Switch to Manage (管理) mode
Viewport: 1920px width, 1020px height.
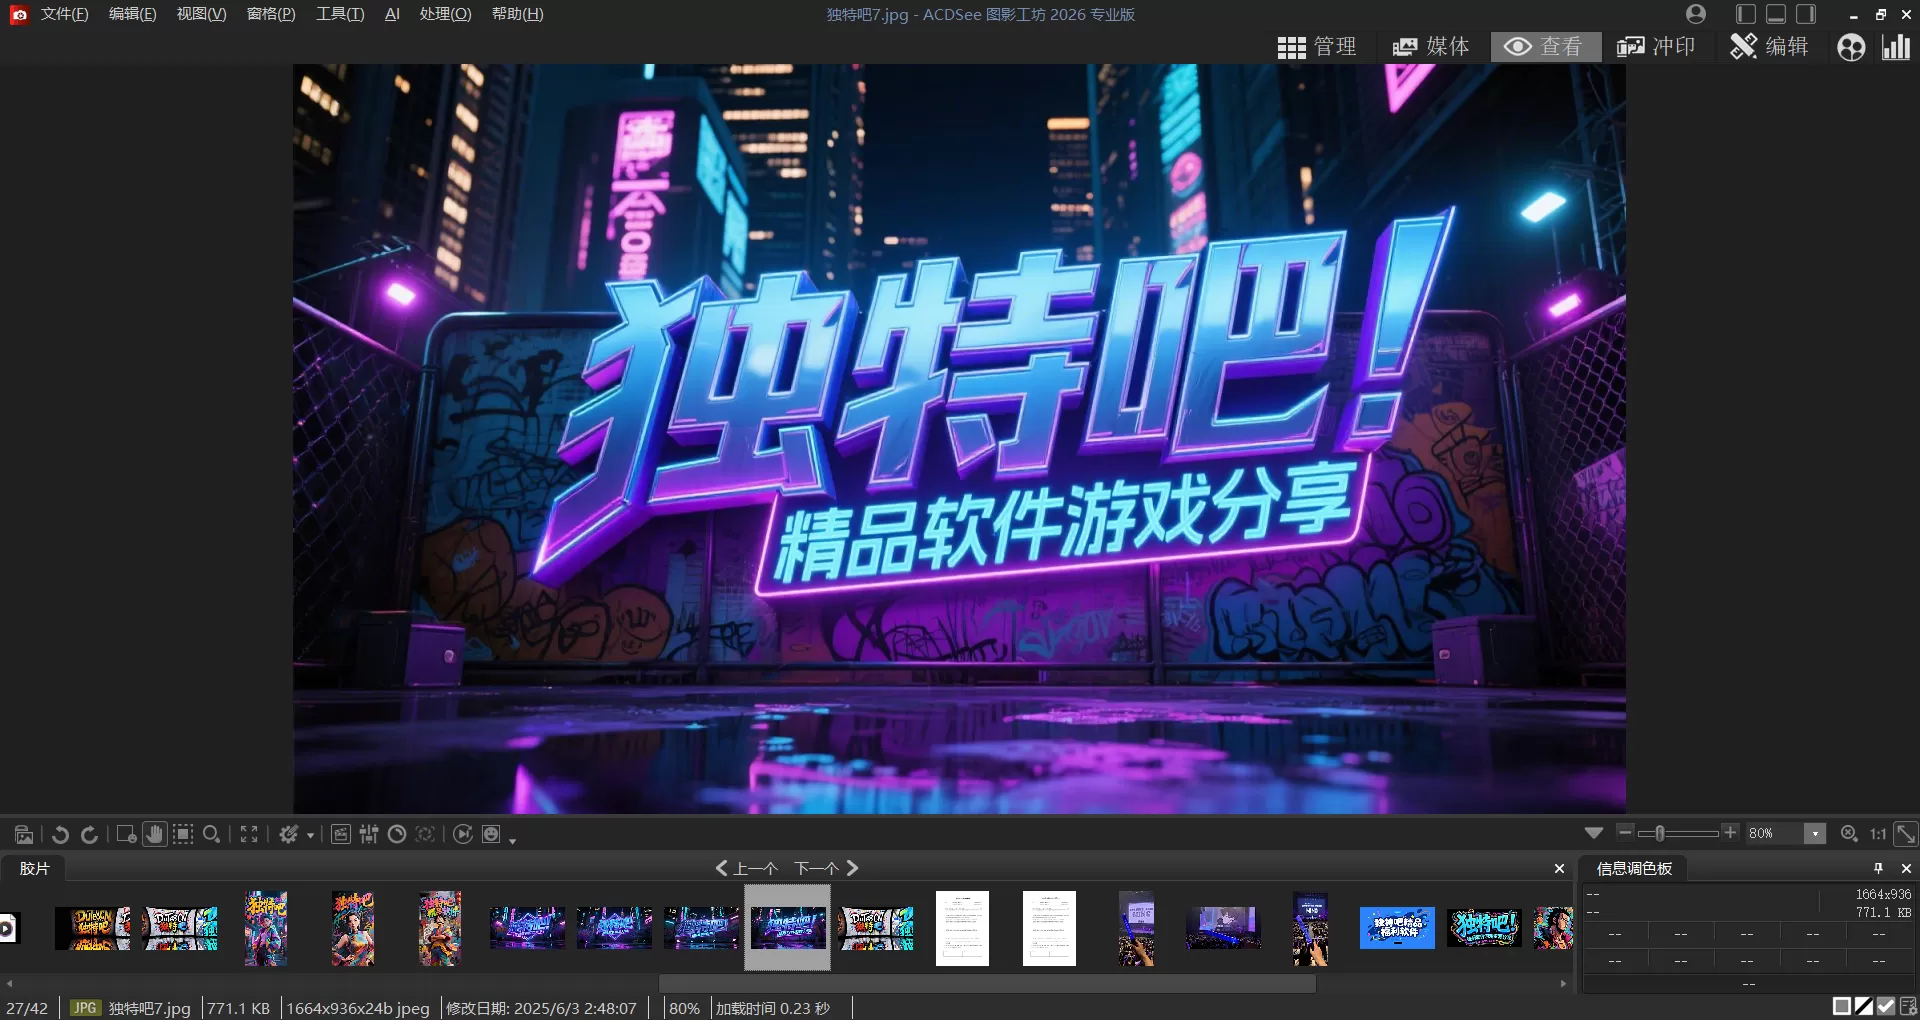point(1317,47)
